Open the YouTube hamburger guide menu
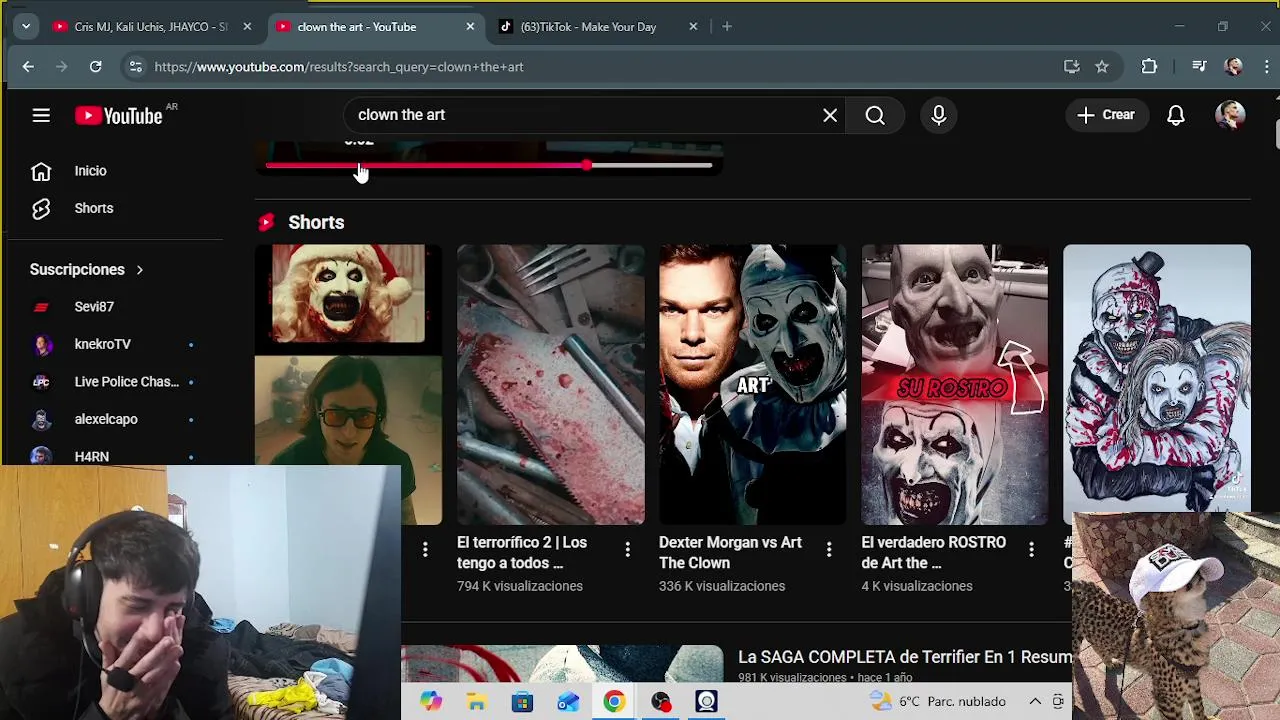Viewport: 1280px width, 720px height. (x=41, y=116)
